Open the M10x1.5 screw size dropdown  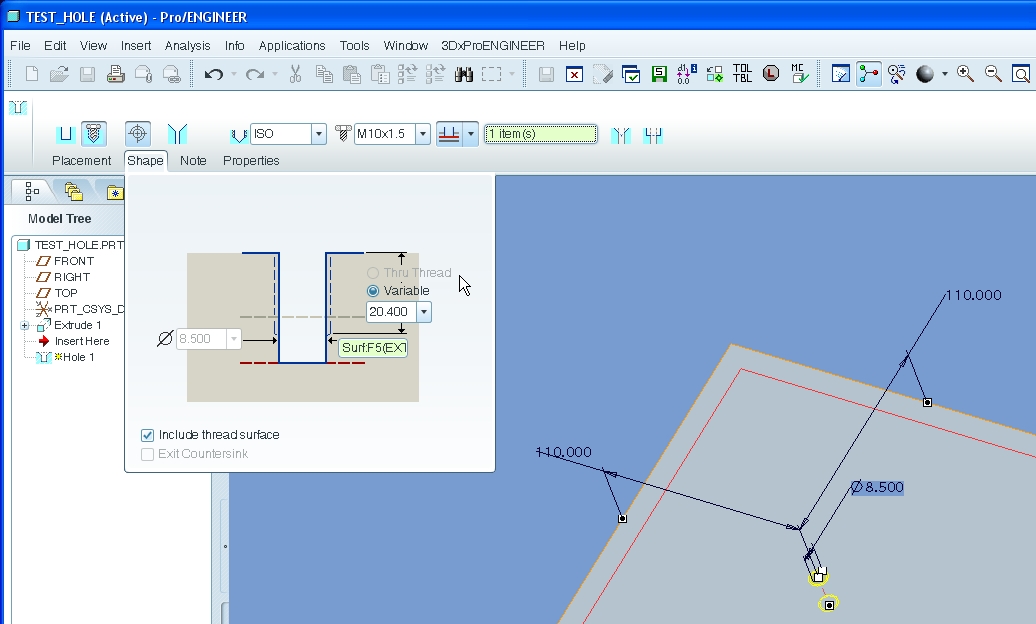tap(423, 134)
